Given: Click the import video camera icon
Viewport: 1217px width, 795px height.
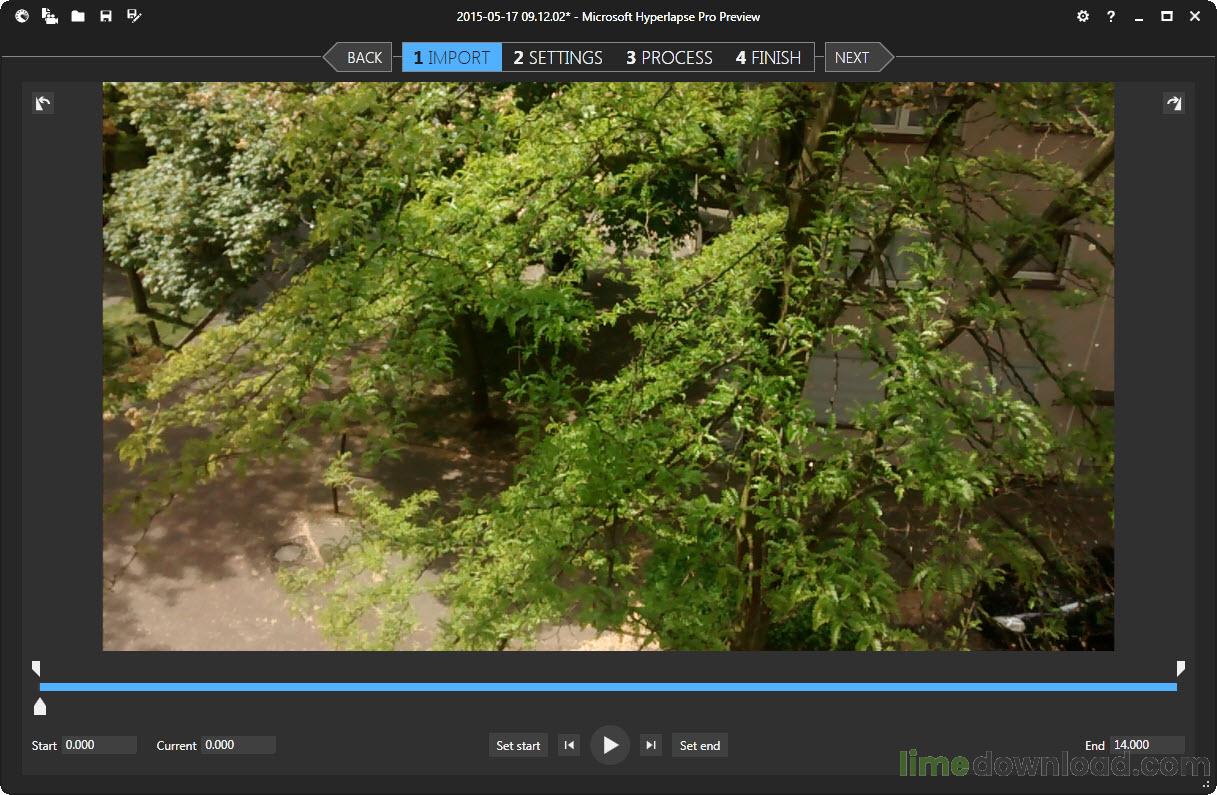Looking at the screenshot, I should (49, 16).
